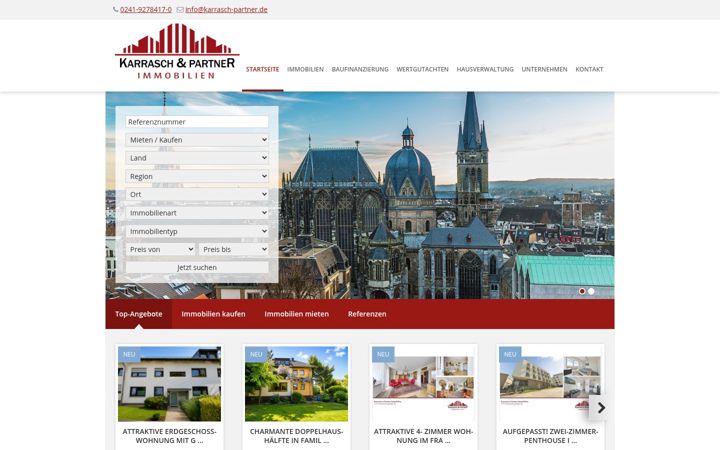Click the phone icon beside 0241-9278417-0
Screen dimensions: 720x450
click(116, 10)
